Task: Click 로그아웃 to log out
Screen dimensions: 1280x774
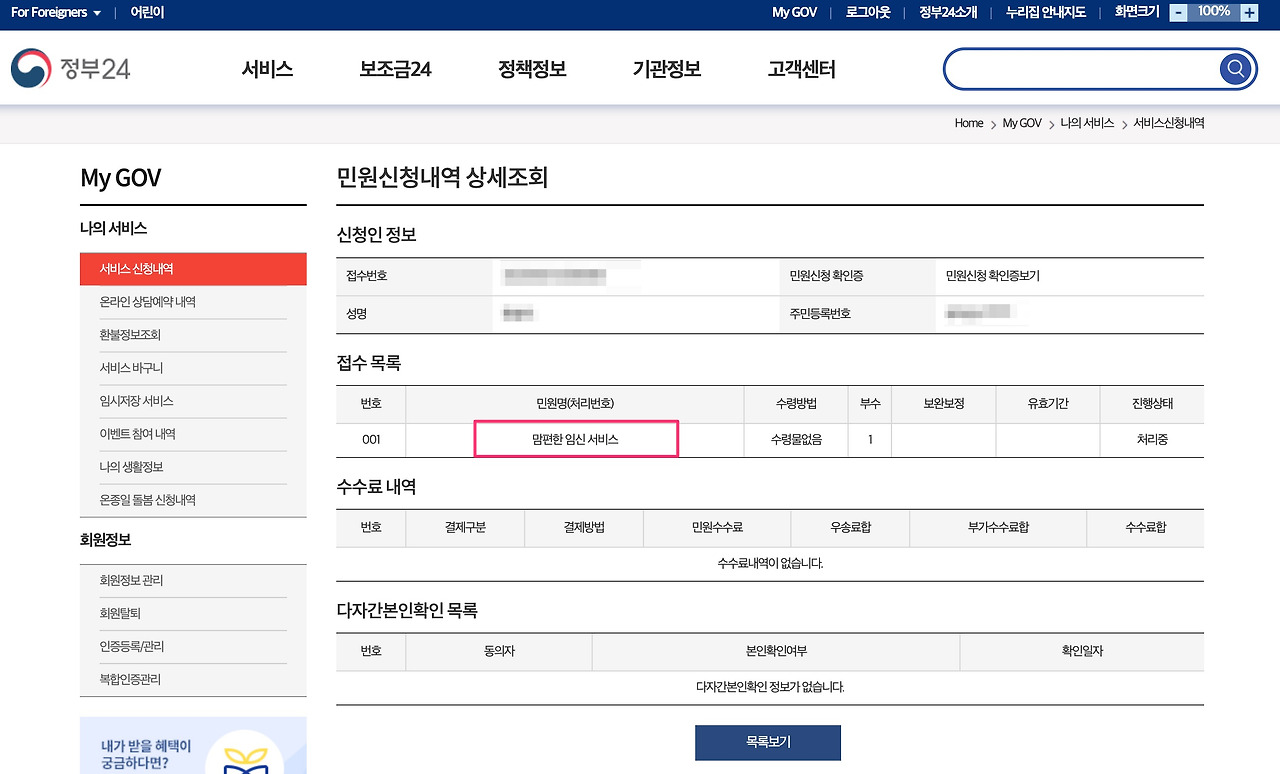Action: pos(868,12)
